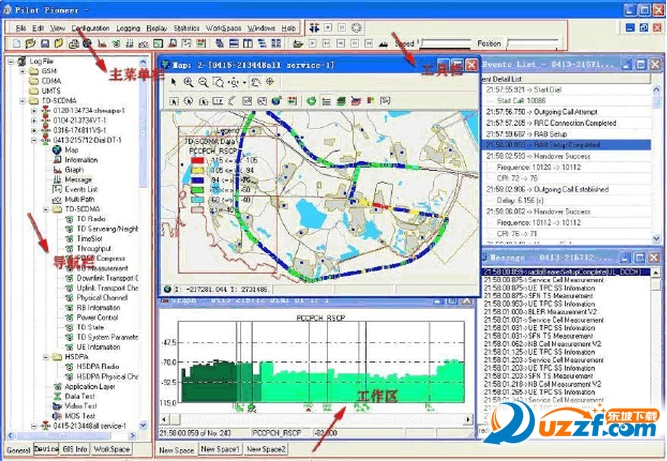Click the green refresh icon in Map toolbar
The image size is (667, 461).
311,101
